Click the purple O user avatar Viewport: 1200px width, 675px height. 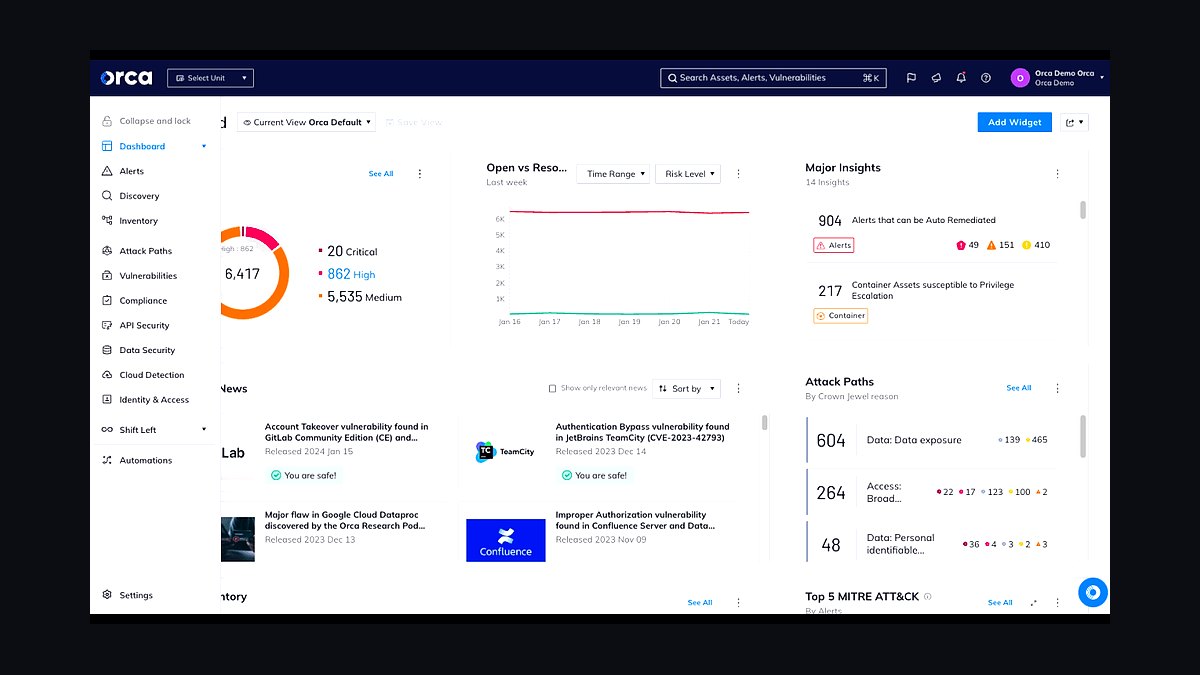[x=1020, y=78]
